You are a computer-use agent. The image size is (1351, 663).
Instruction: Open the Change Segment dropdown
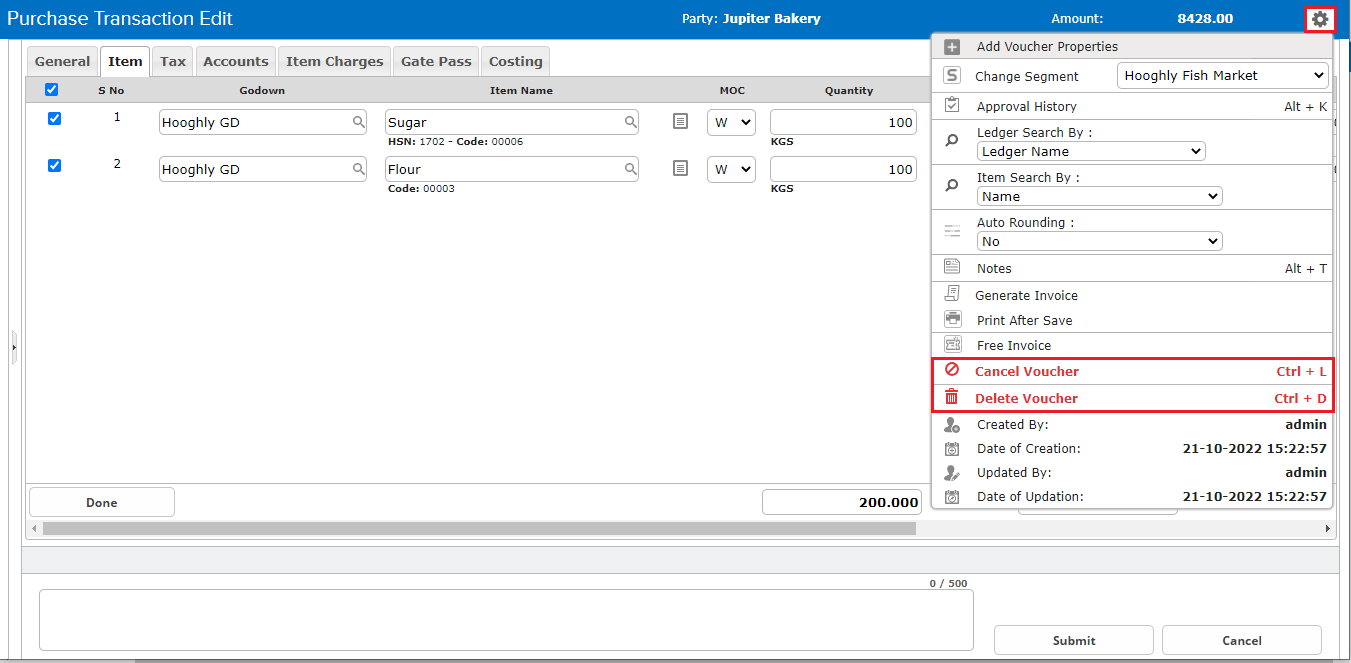tap(1222, 76)
